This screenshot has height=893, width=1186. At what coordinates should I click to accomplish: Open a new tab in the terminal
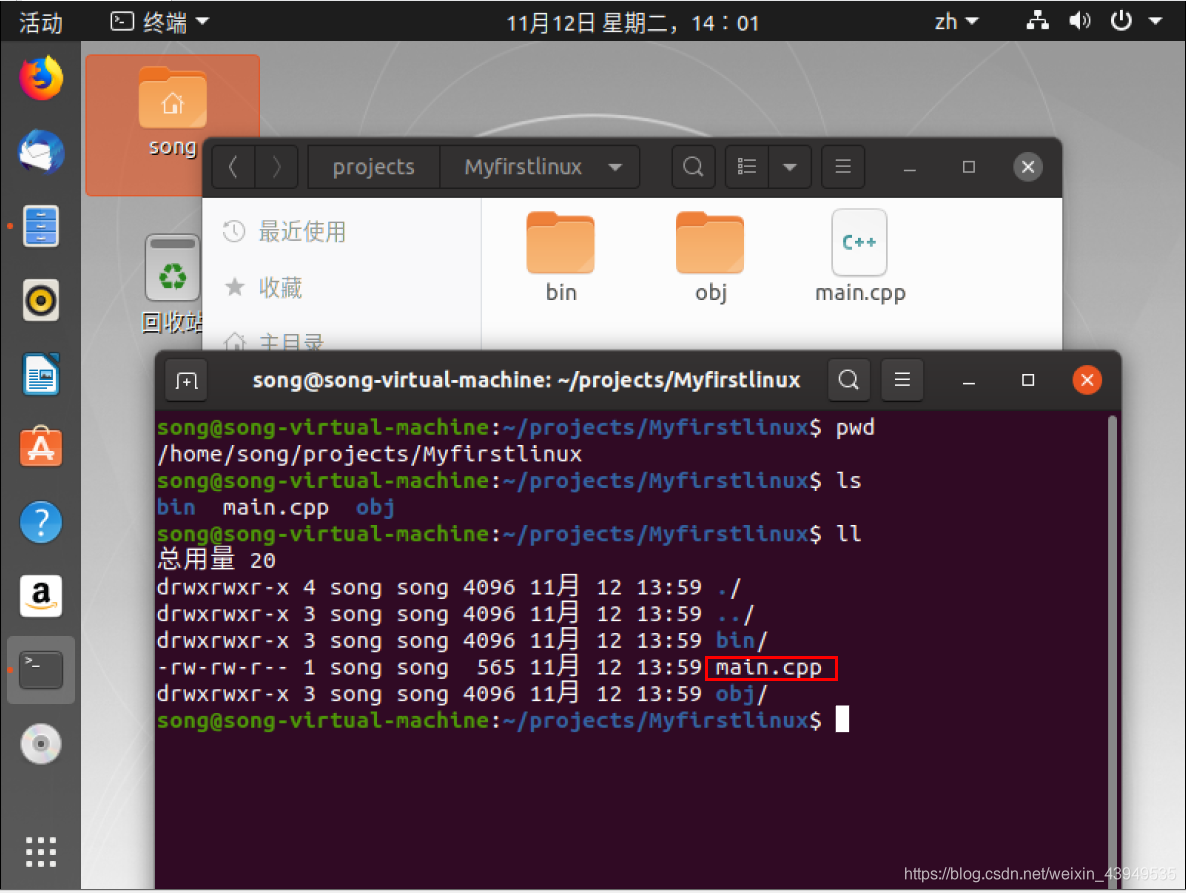point(187,380)
